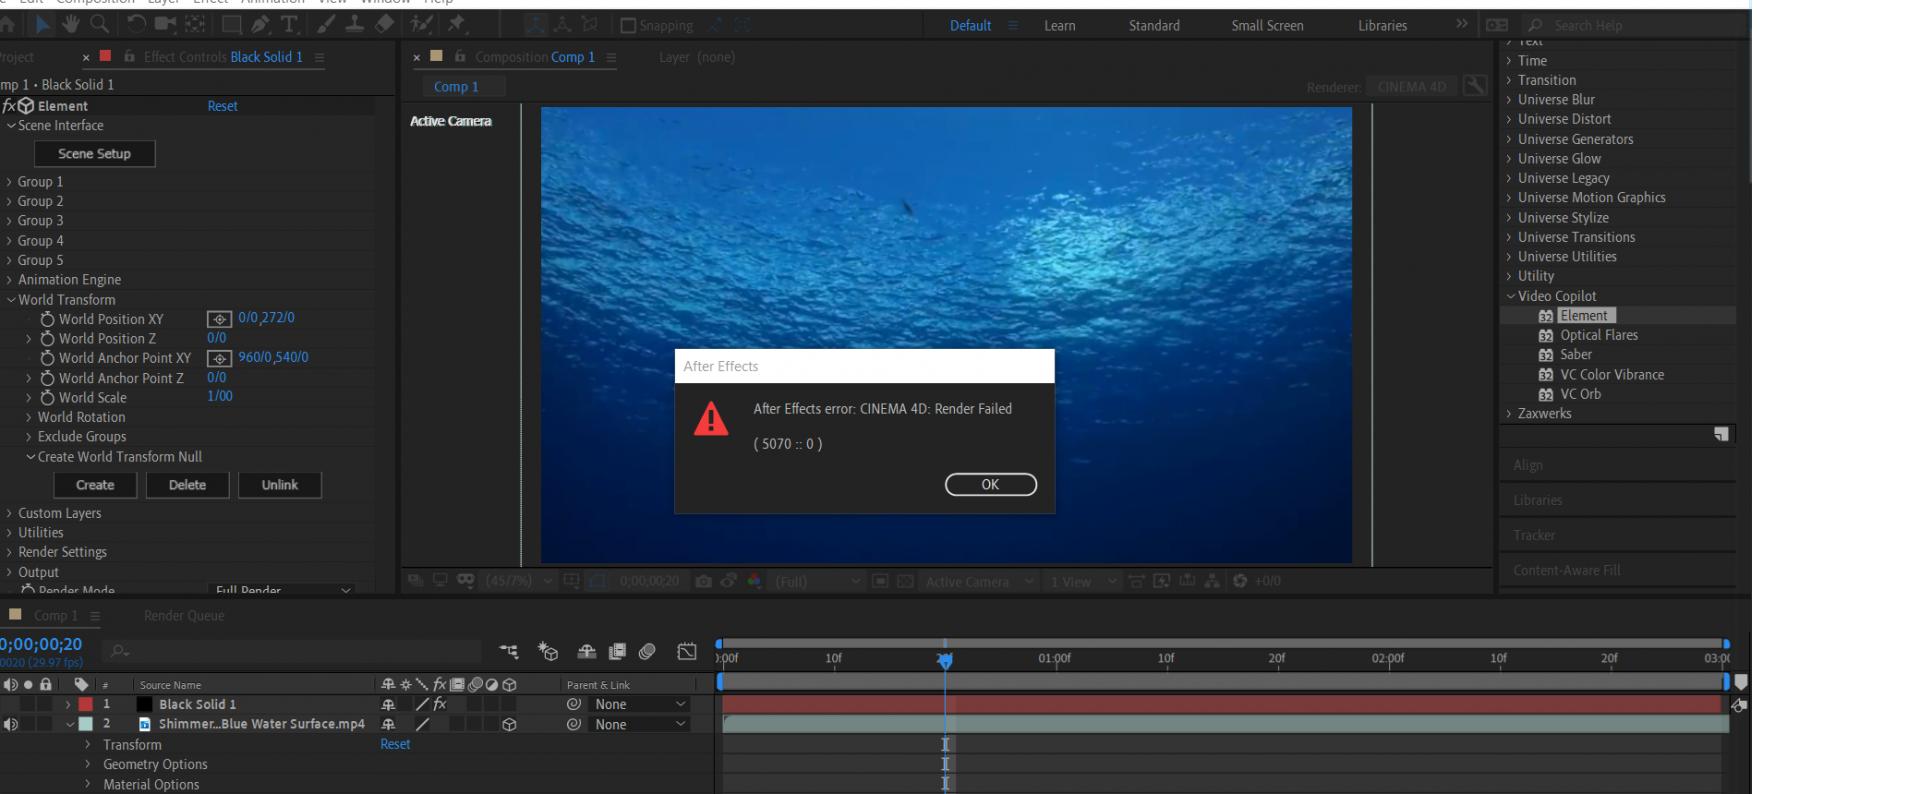1920x794 pixels.
Task: Select the Zoom magnifier tool
Action: [99, 24]
